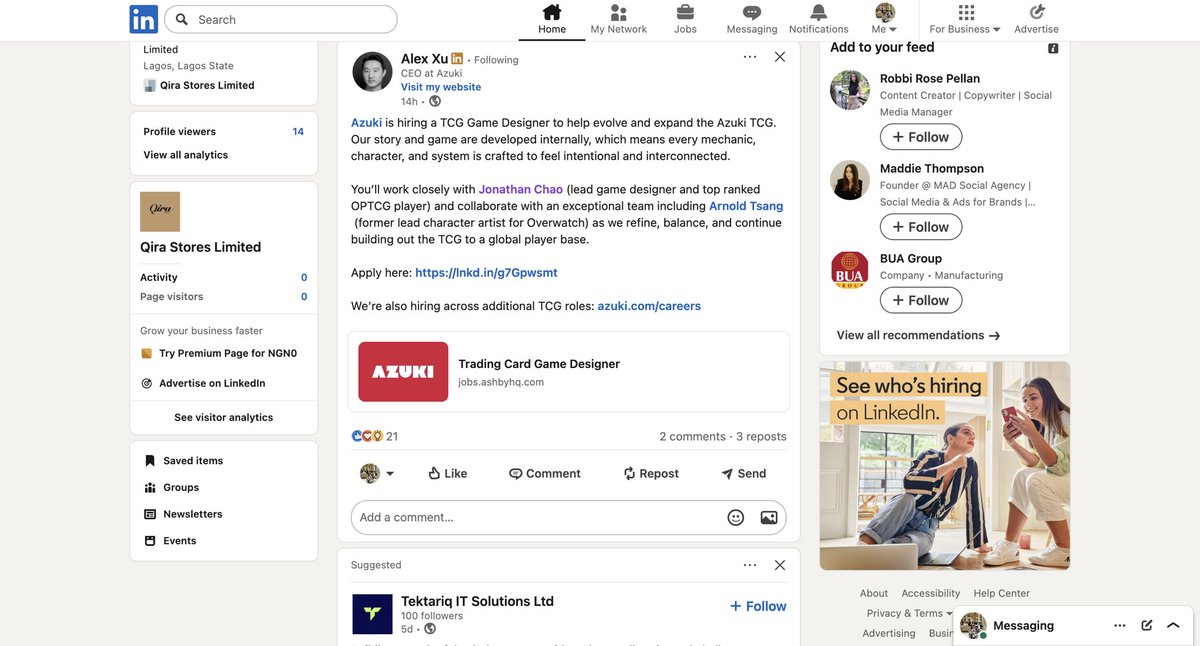Expand the post-as identity selector
Viewport: 1200px width, 646px height.
pos(377,473)
